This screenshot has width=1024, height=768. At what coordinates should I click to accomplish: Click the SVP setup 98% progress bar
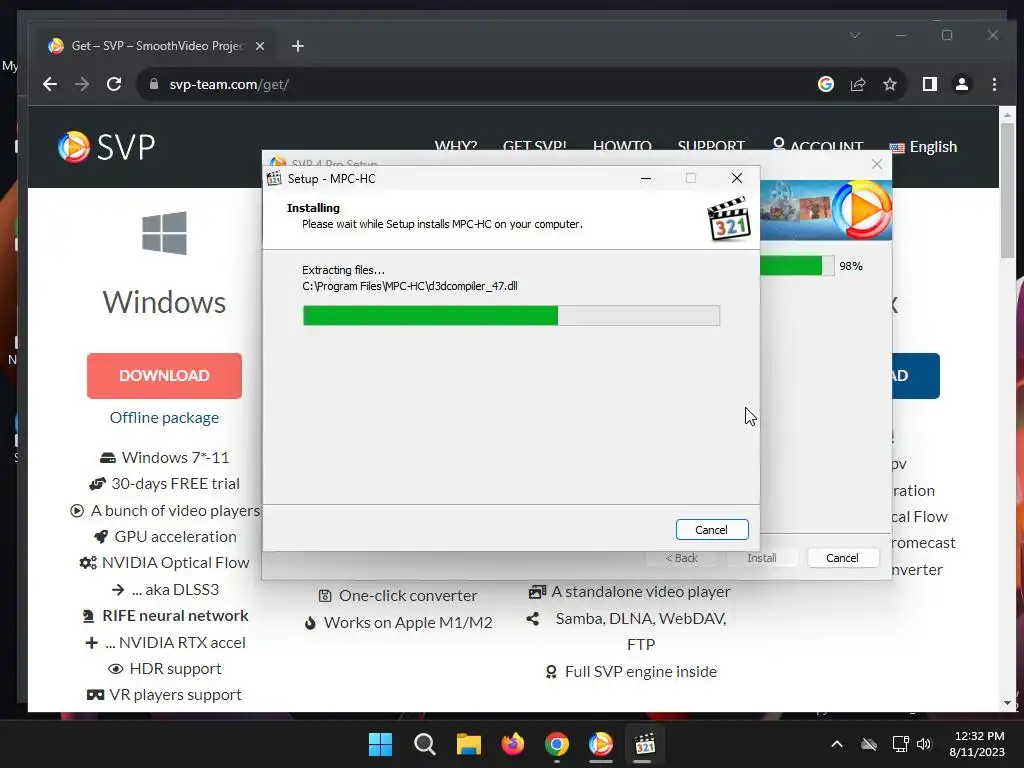click(797, 266)
